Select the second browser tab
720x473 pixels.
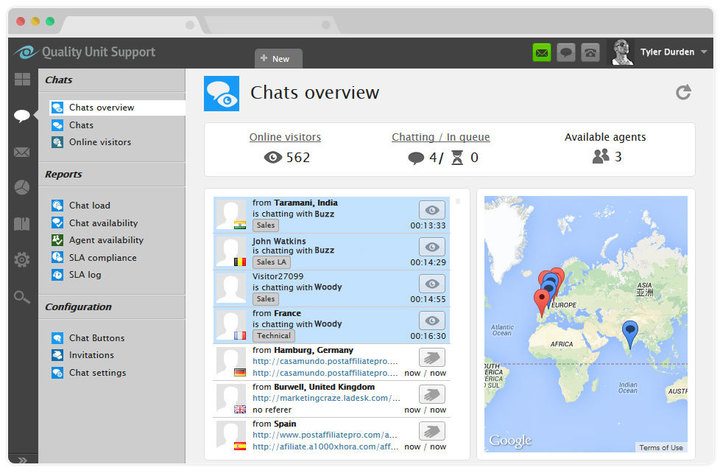tap(271, 25)
